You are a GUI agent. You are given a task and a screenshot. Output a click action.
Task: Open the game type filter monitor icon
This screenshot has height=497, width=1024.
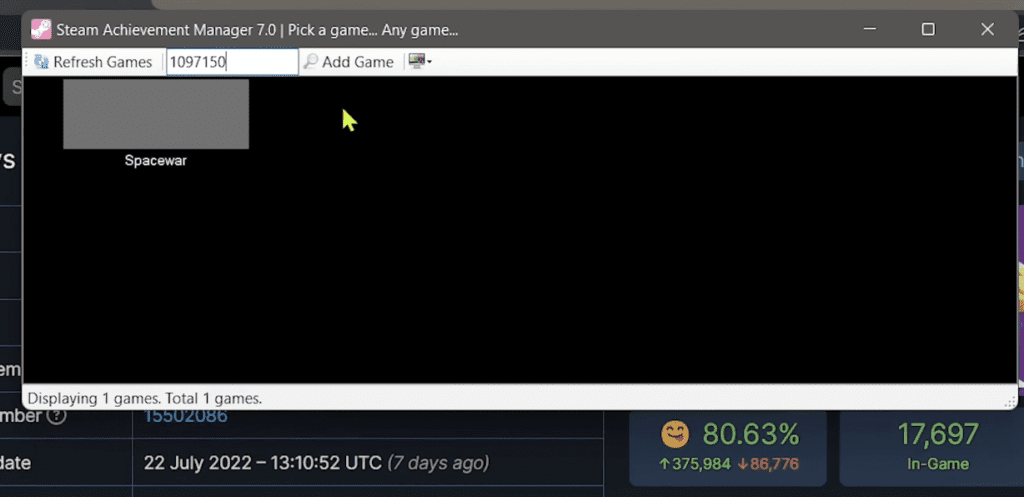coord(416,61)
